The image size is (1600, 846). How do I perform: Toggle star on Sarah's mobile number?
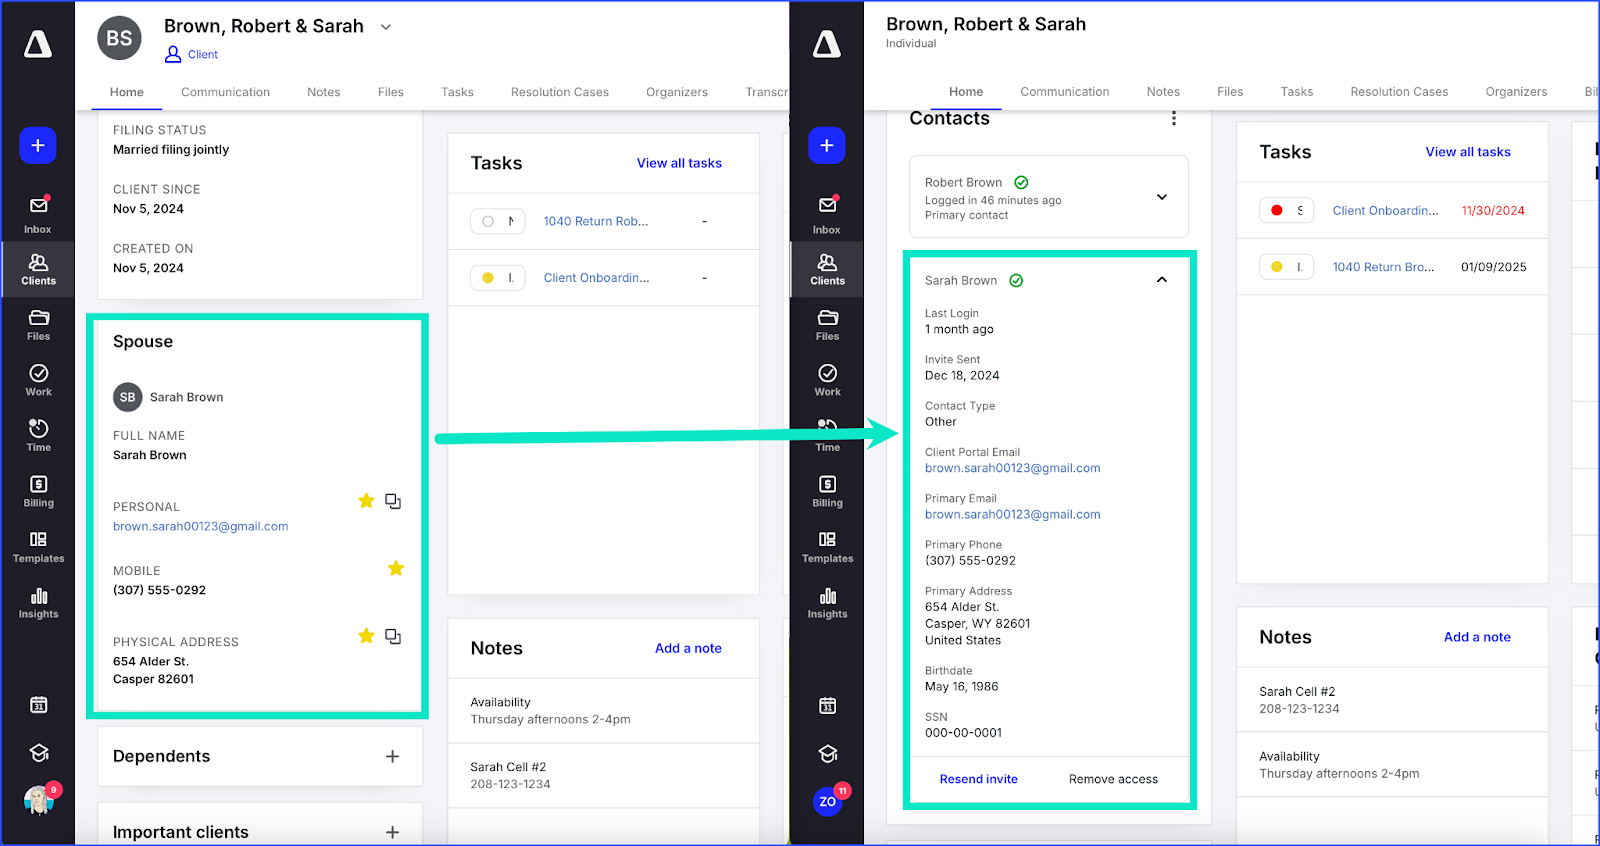(x=396, y=569)
